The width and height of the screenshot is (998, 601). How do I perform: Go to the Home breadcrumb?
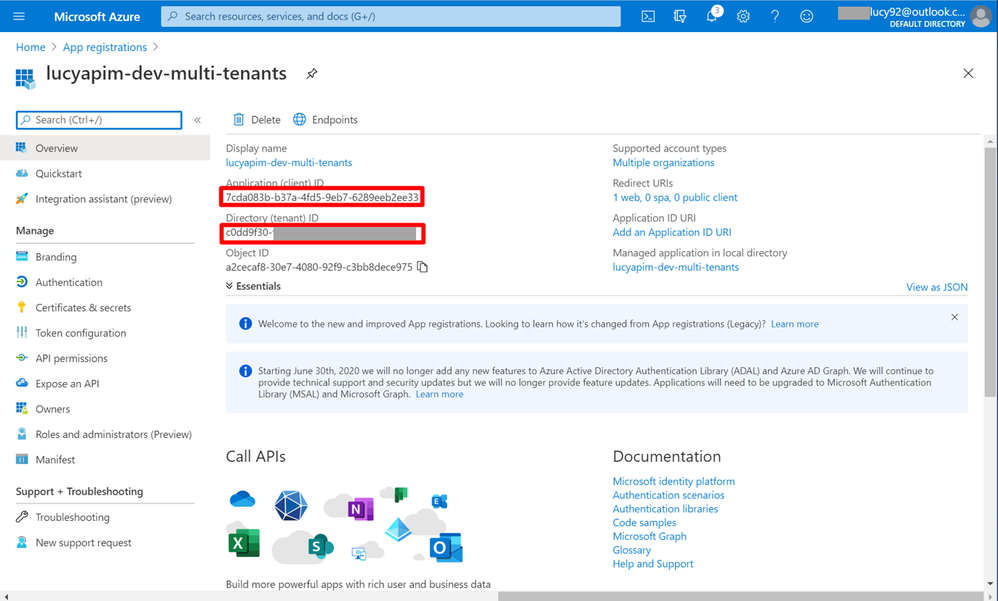[x=31, y=47]
